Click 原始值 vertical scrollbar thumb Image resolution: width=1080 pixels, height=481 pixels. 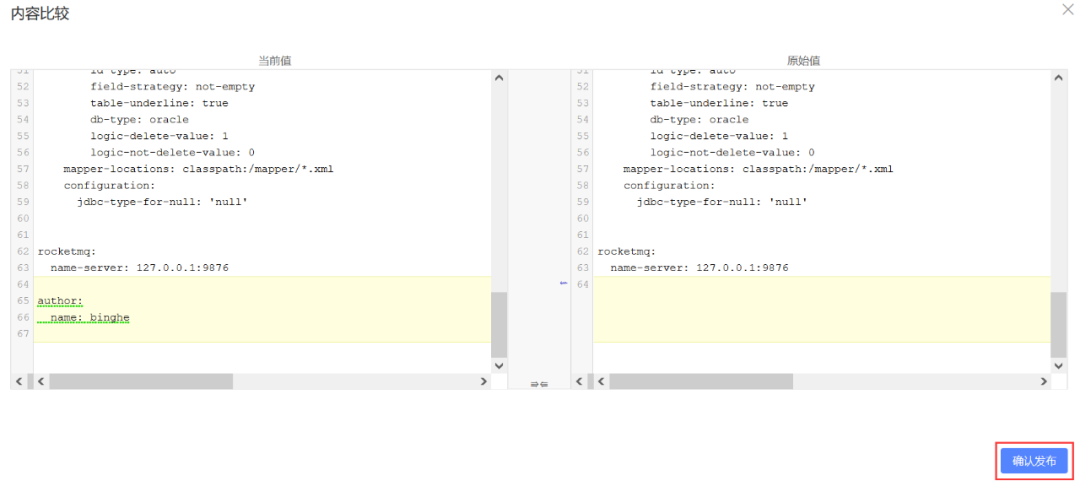1059,325
